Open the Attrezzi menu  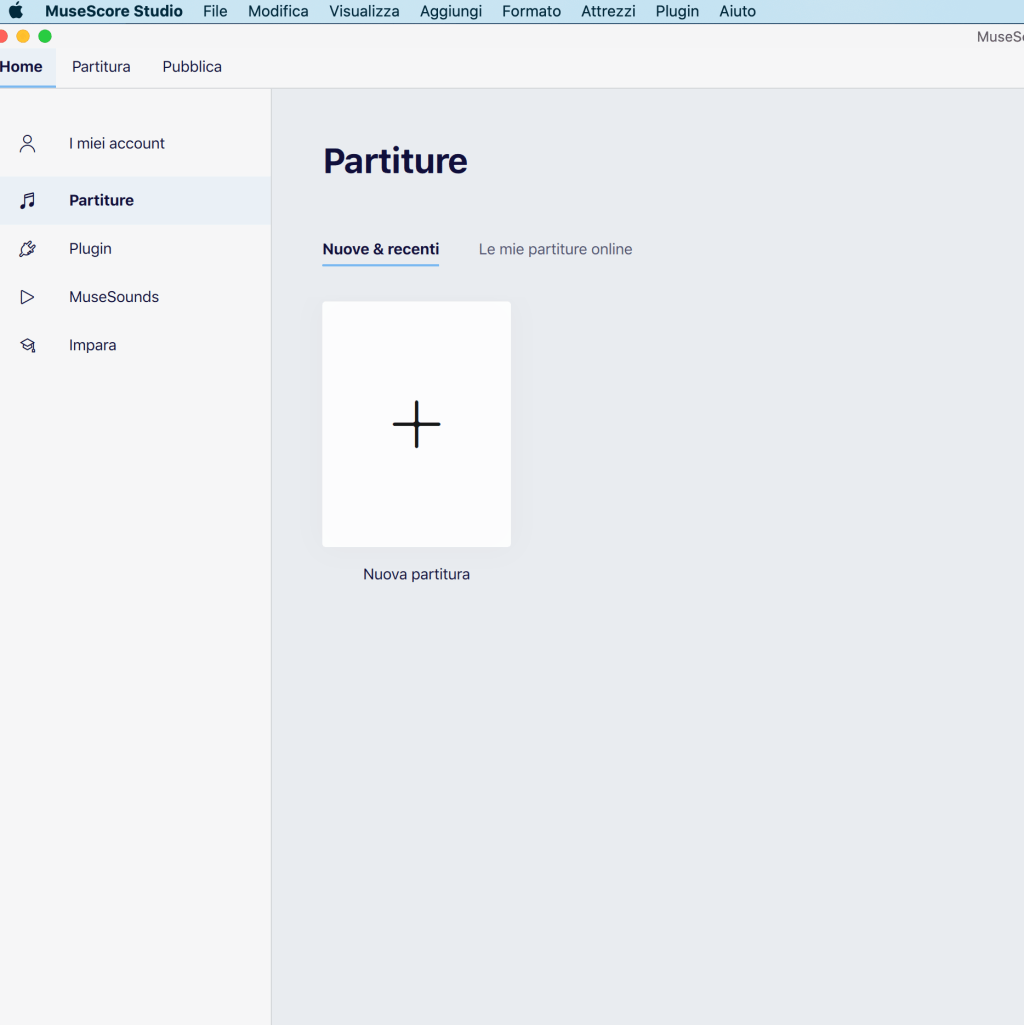click(608, 12)
